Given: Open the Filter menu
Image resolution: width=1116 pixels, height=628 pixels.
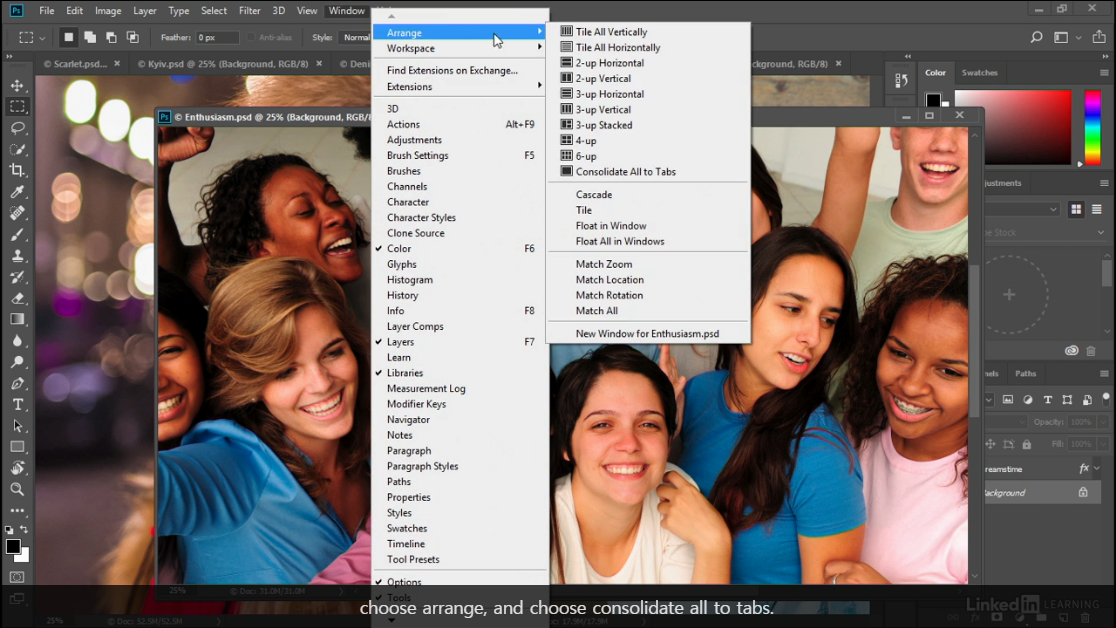Looking at the screenshot, I should [249, 11].
